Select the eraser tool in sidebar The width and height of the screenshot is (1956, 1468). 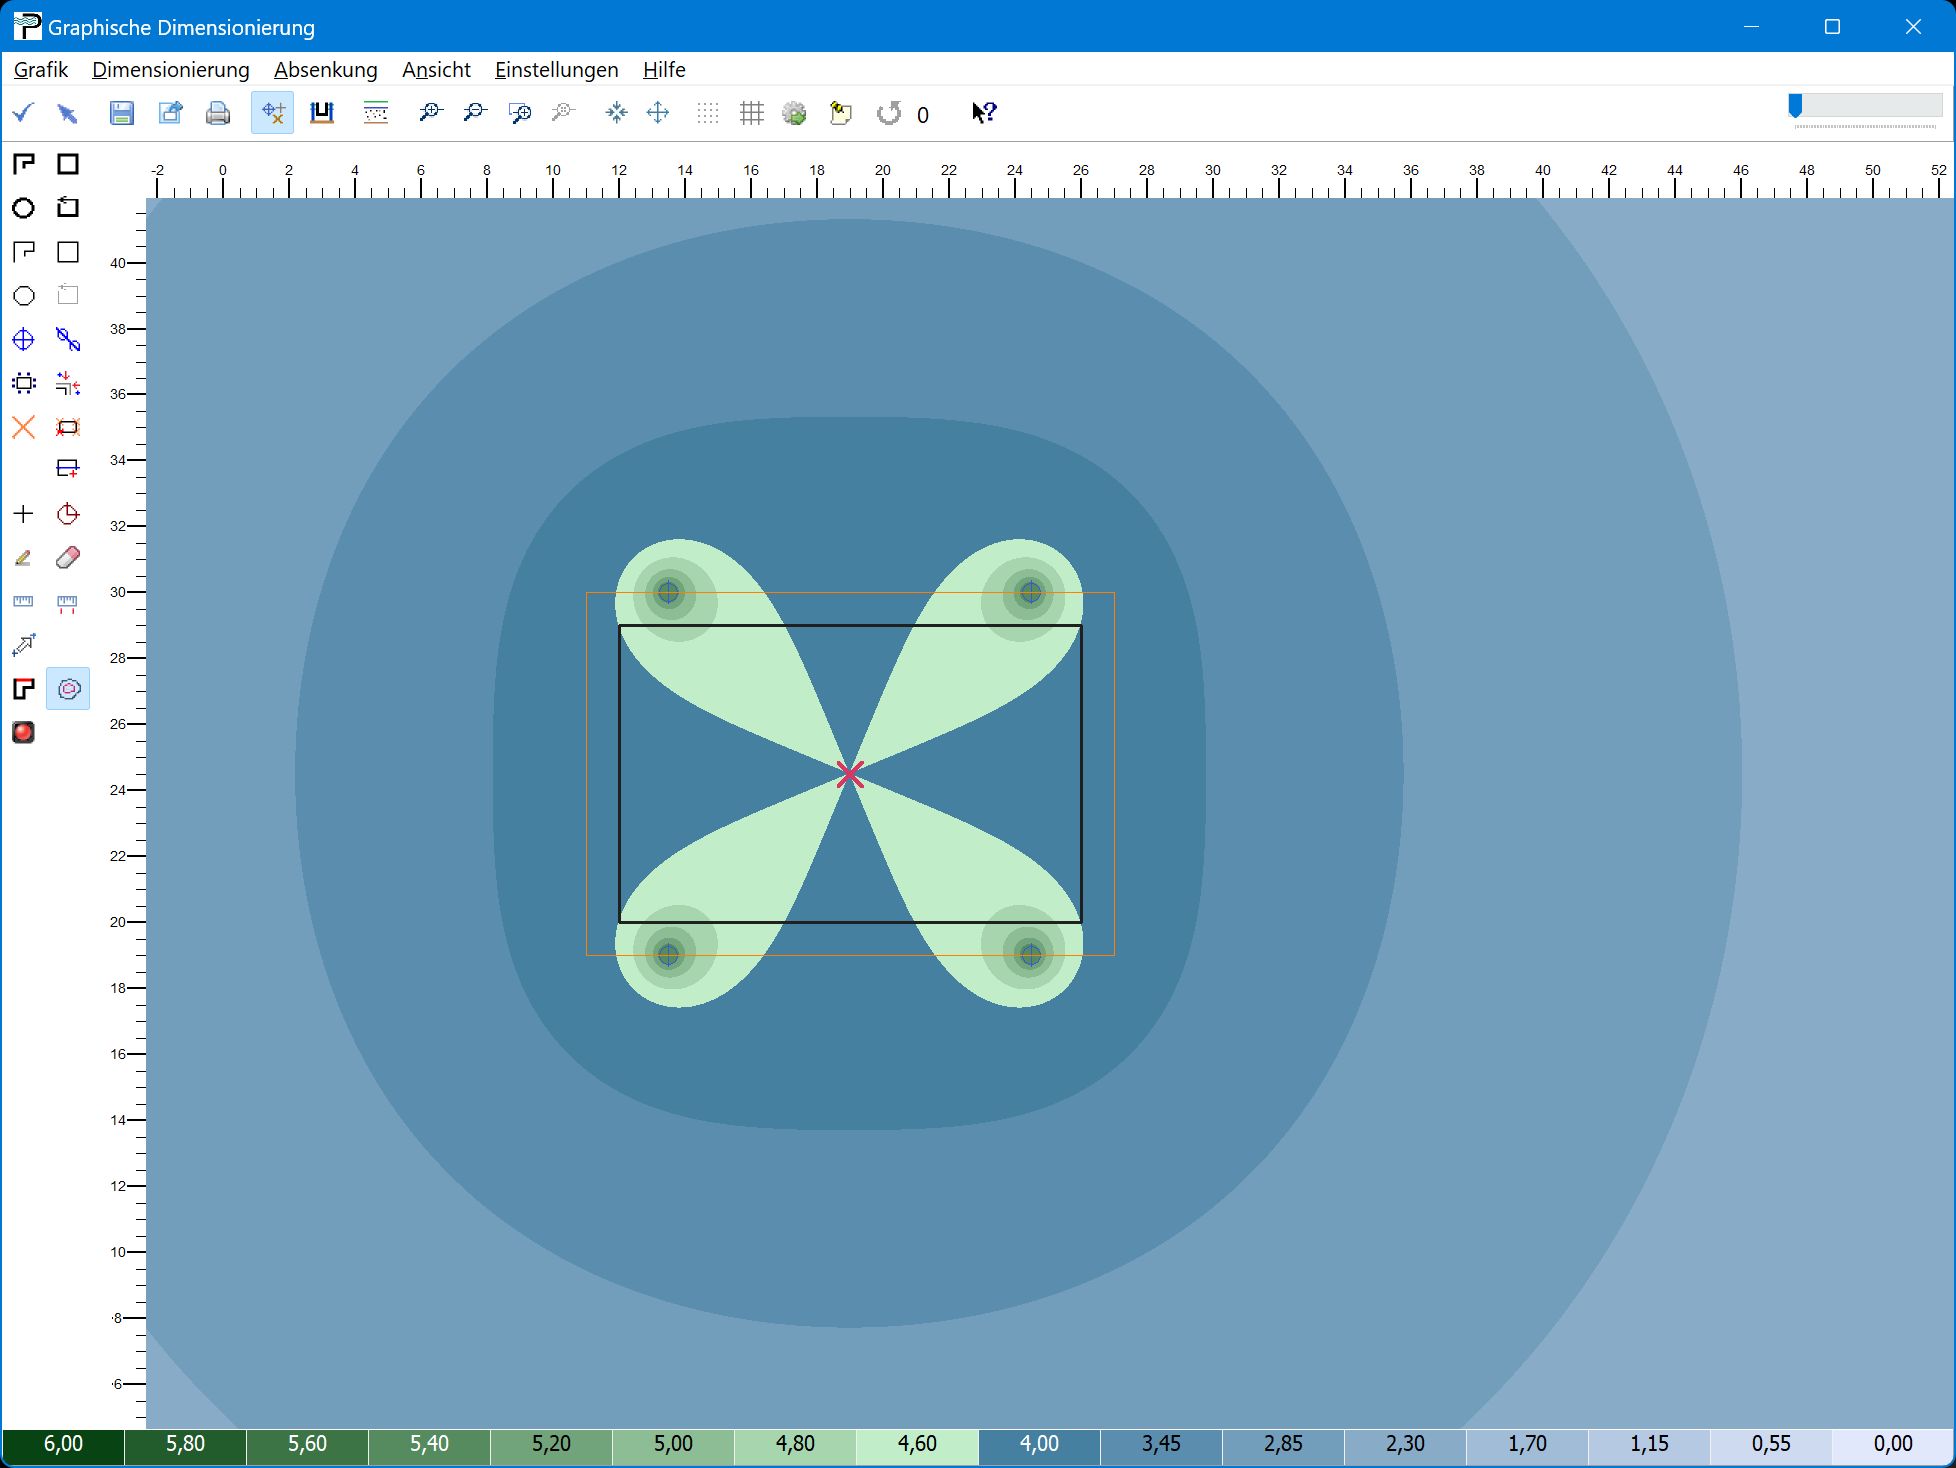coord(68,558)
